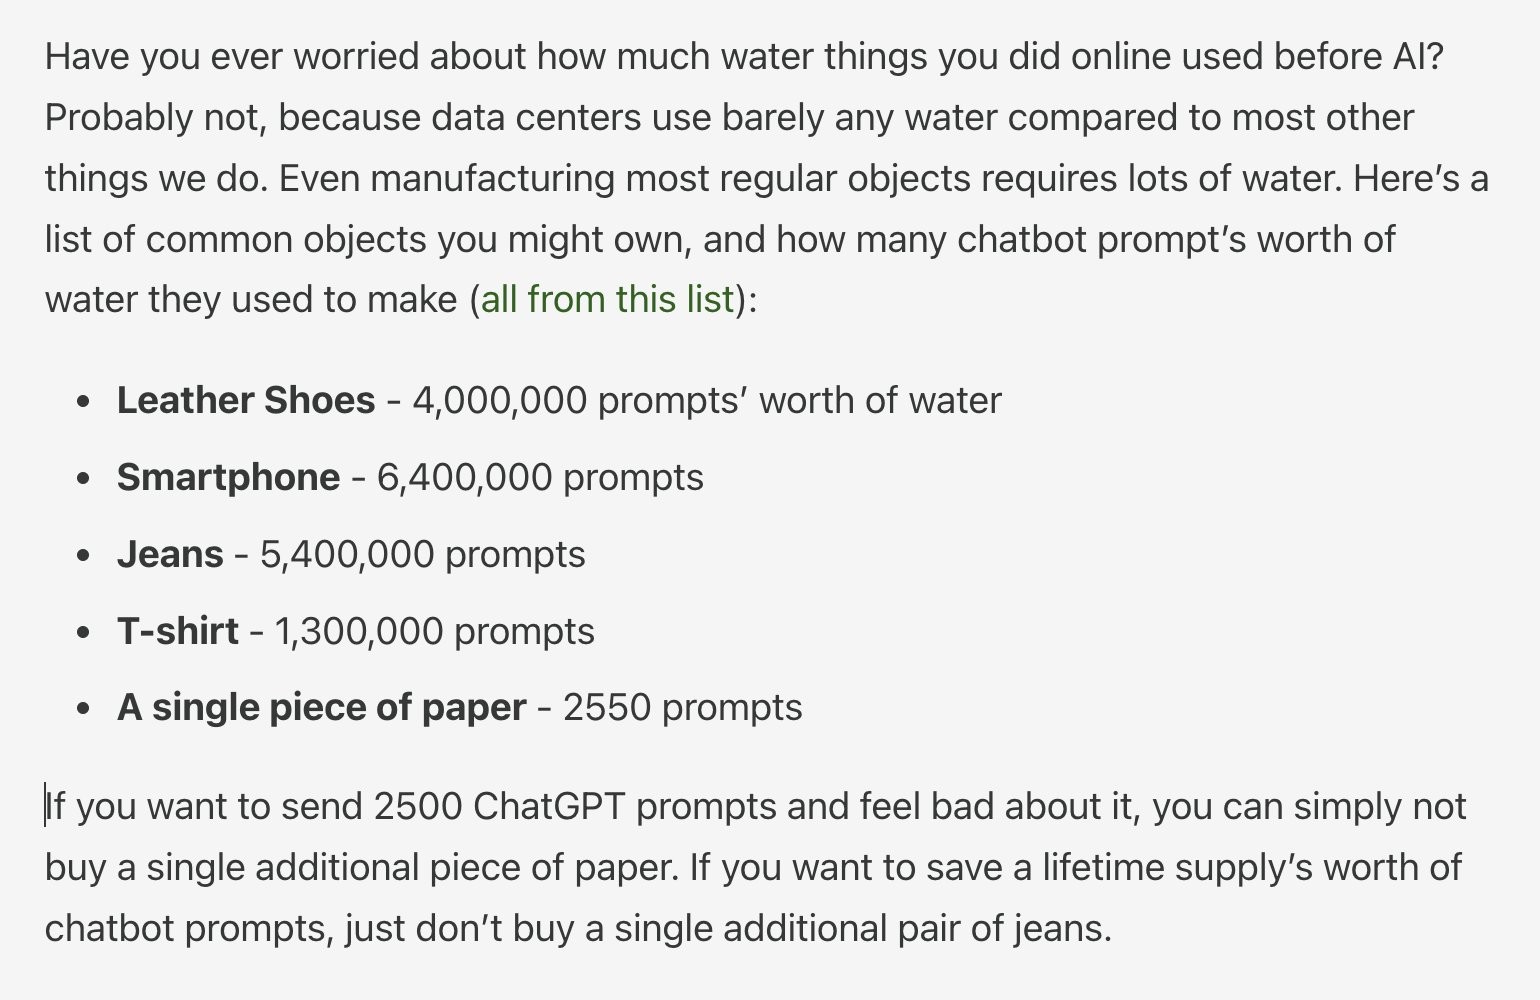This screenshot has height=1000, width=1540.
Task: Open the 'all from this list' link
Action: tap(608, 300)
